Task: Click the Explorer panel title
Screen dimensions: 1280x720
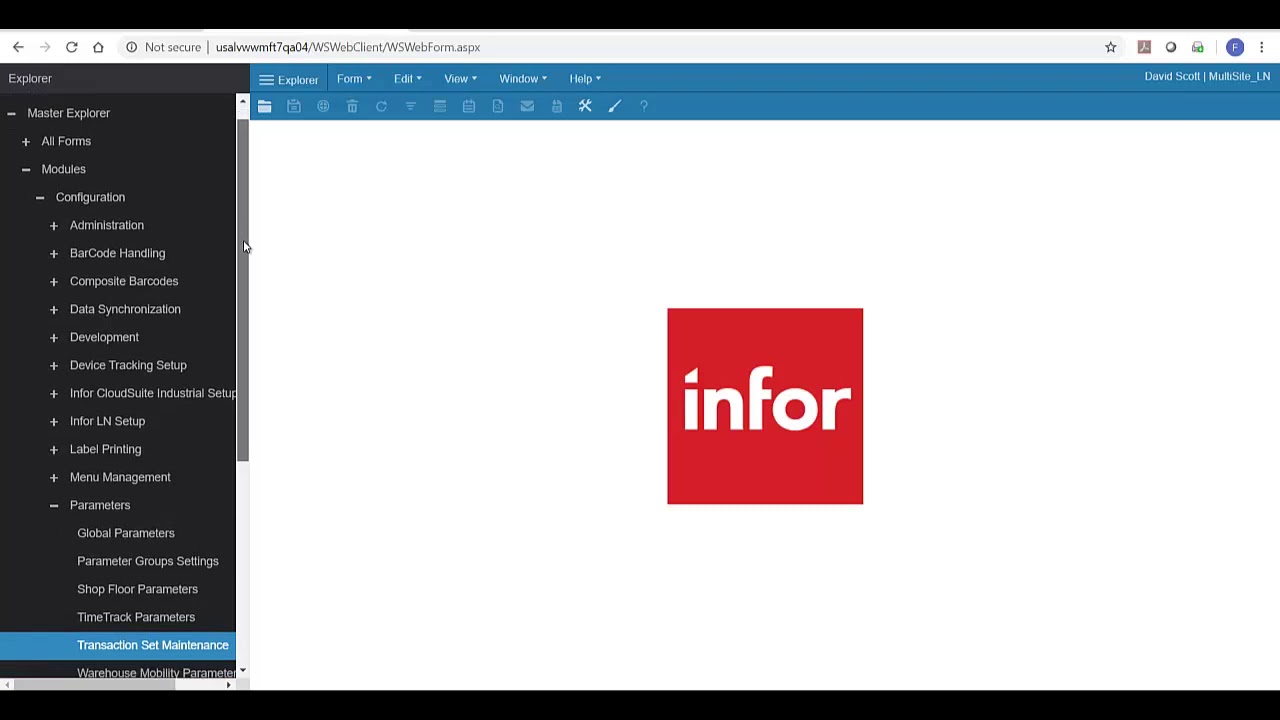Action: pos(30,78)
